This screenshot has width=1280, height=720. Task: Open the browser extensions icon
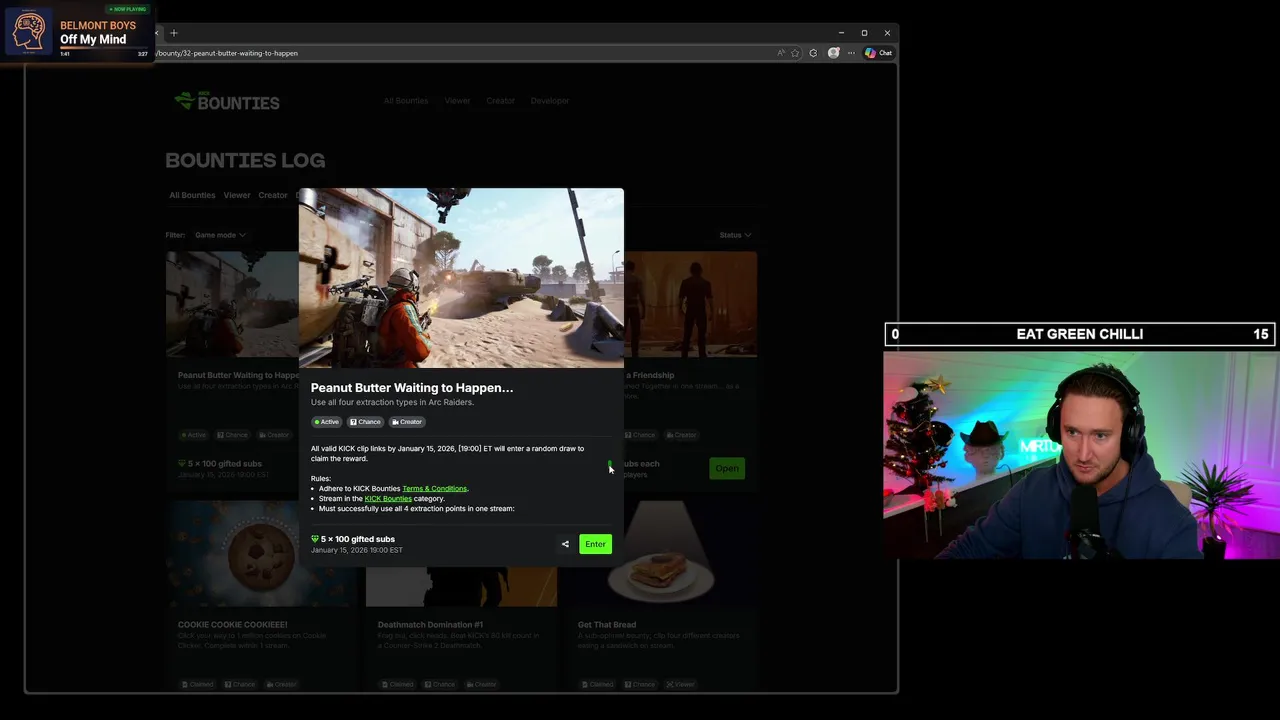(813, 53)
